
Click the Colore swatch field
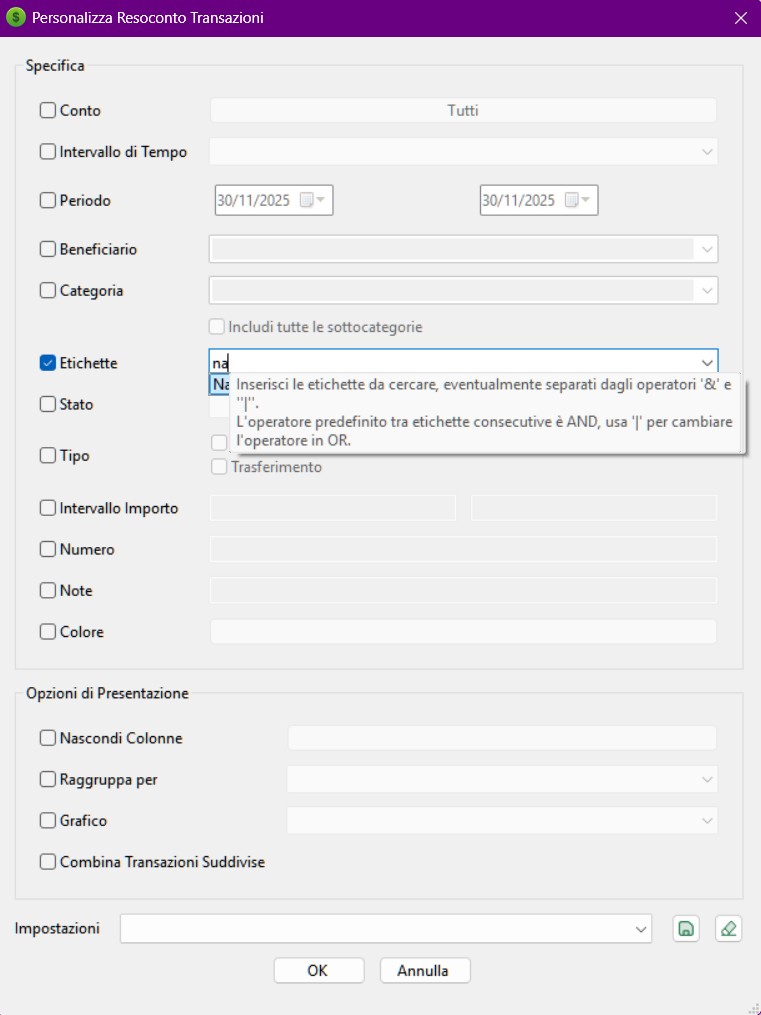(462, 631)
